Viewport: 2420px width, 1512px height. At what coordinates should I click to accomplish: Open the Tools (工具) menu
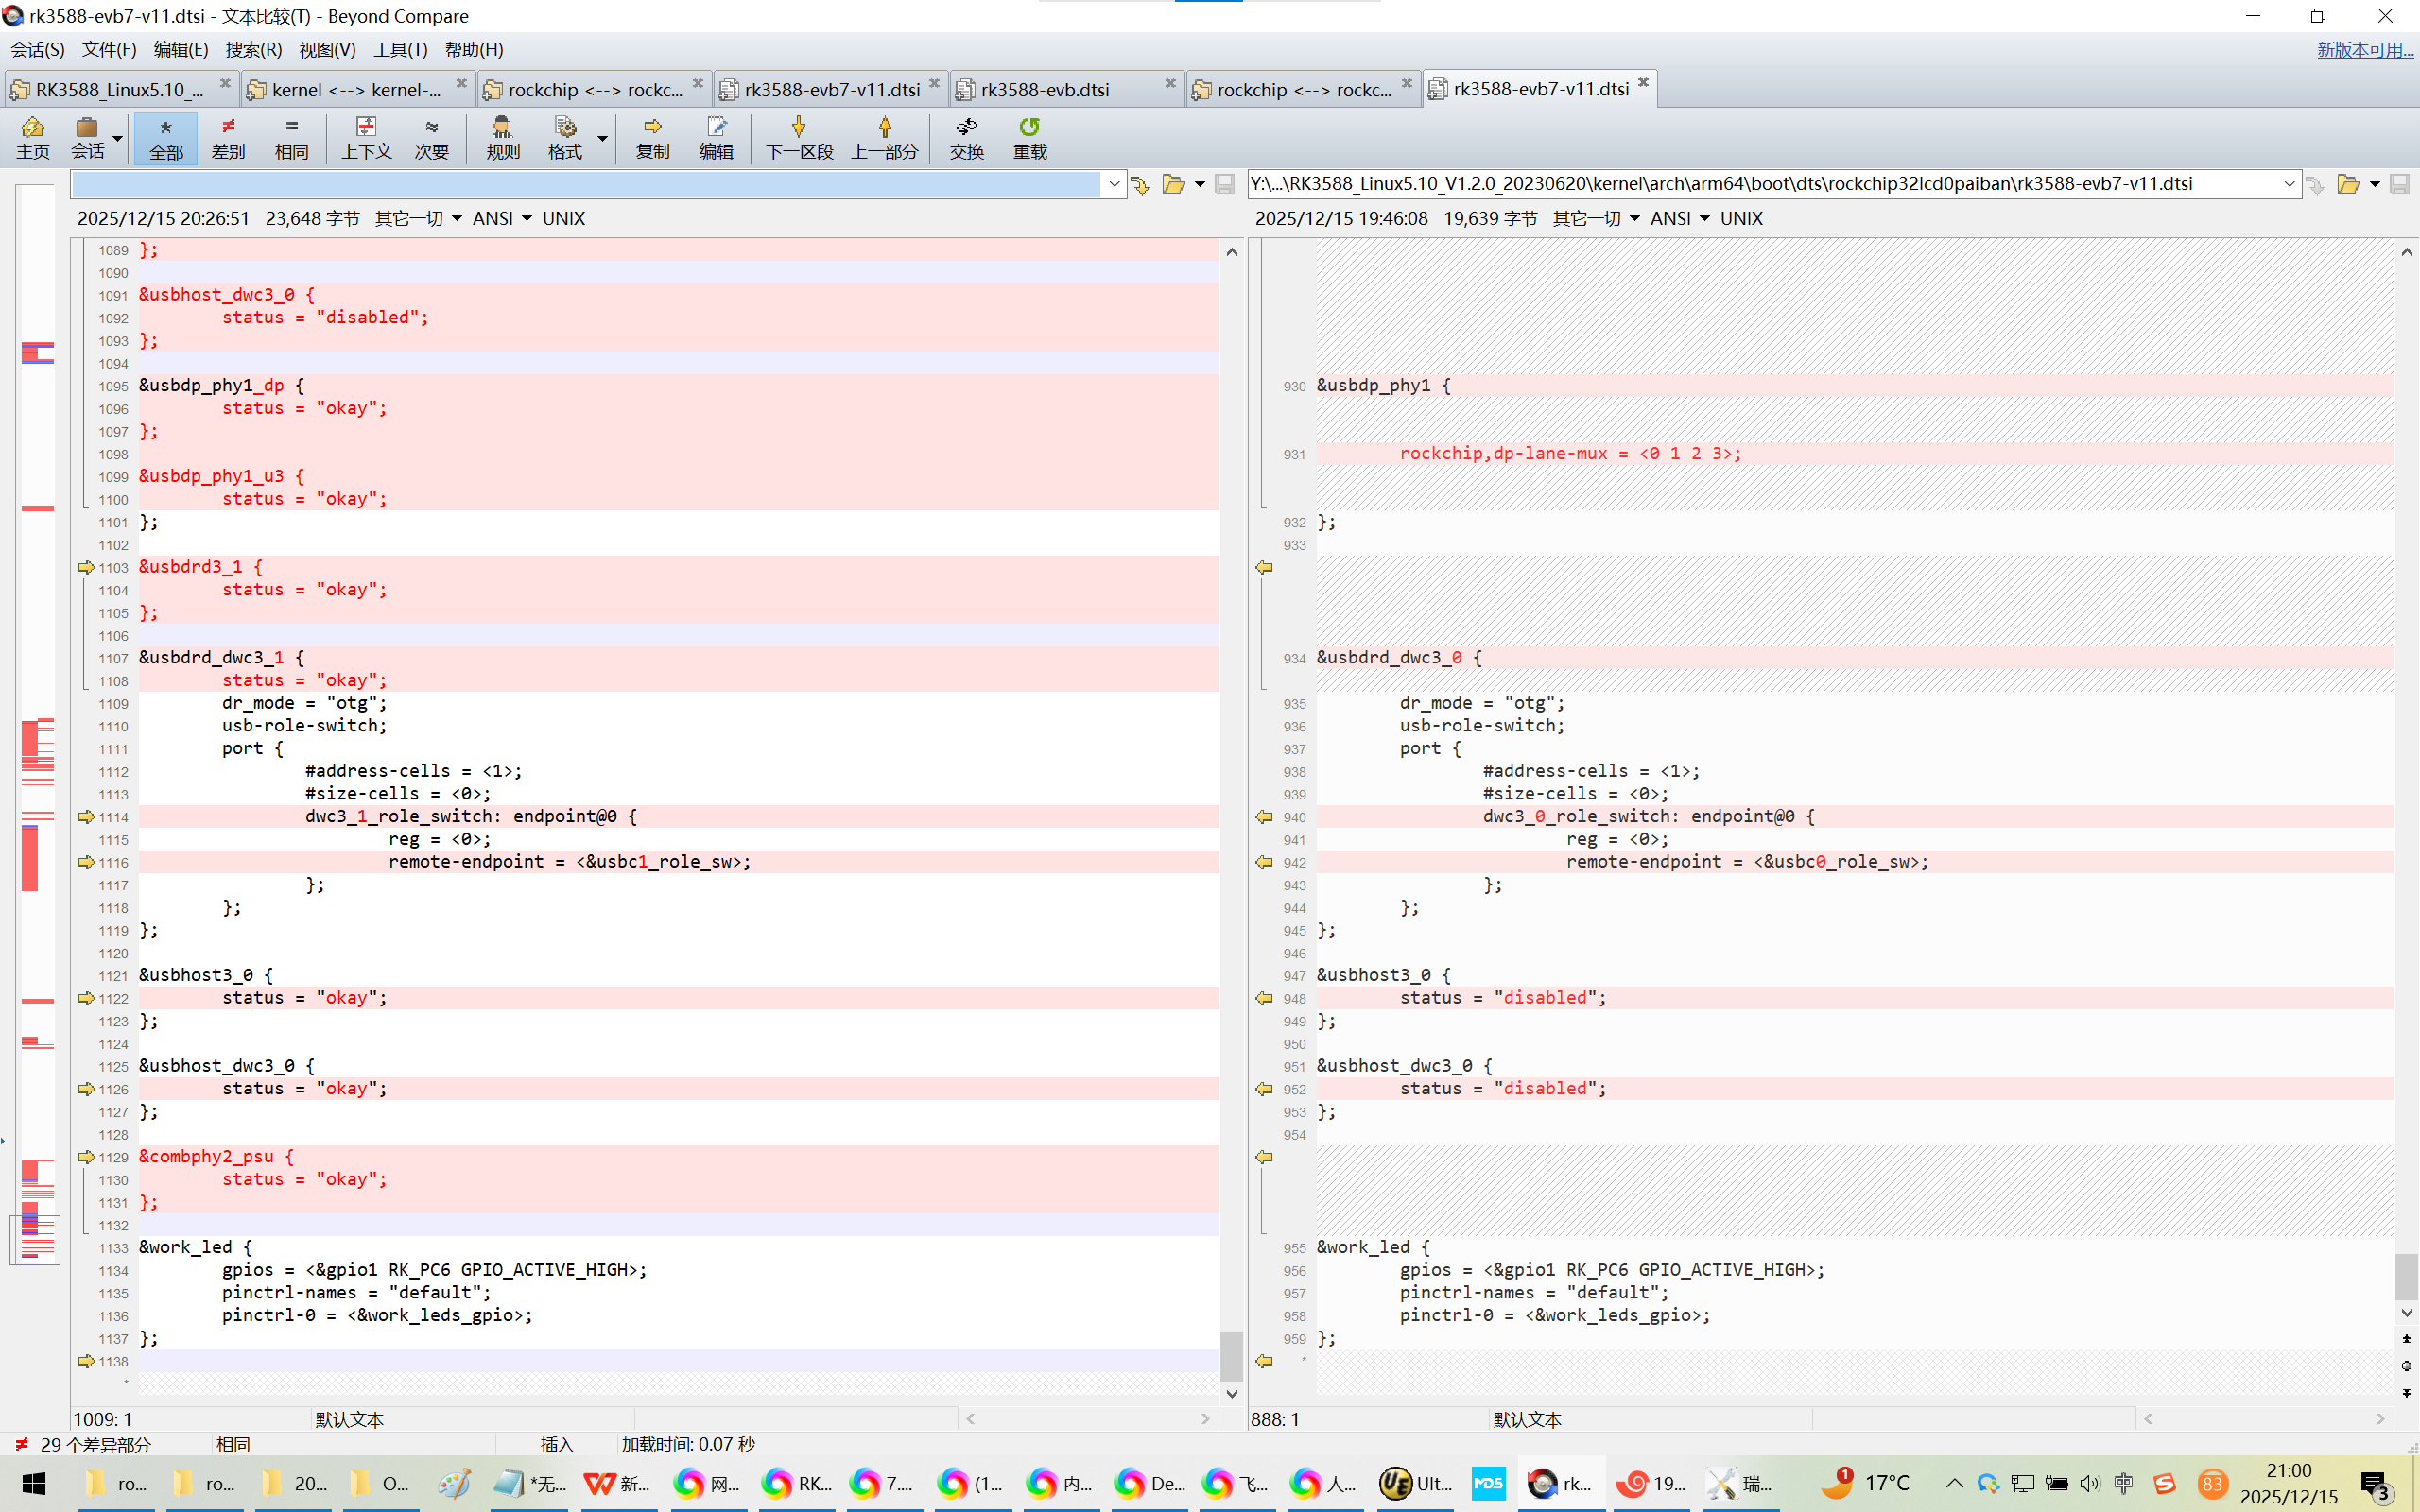tap(400, 49)
